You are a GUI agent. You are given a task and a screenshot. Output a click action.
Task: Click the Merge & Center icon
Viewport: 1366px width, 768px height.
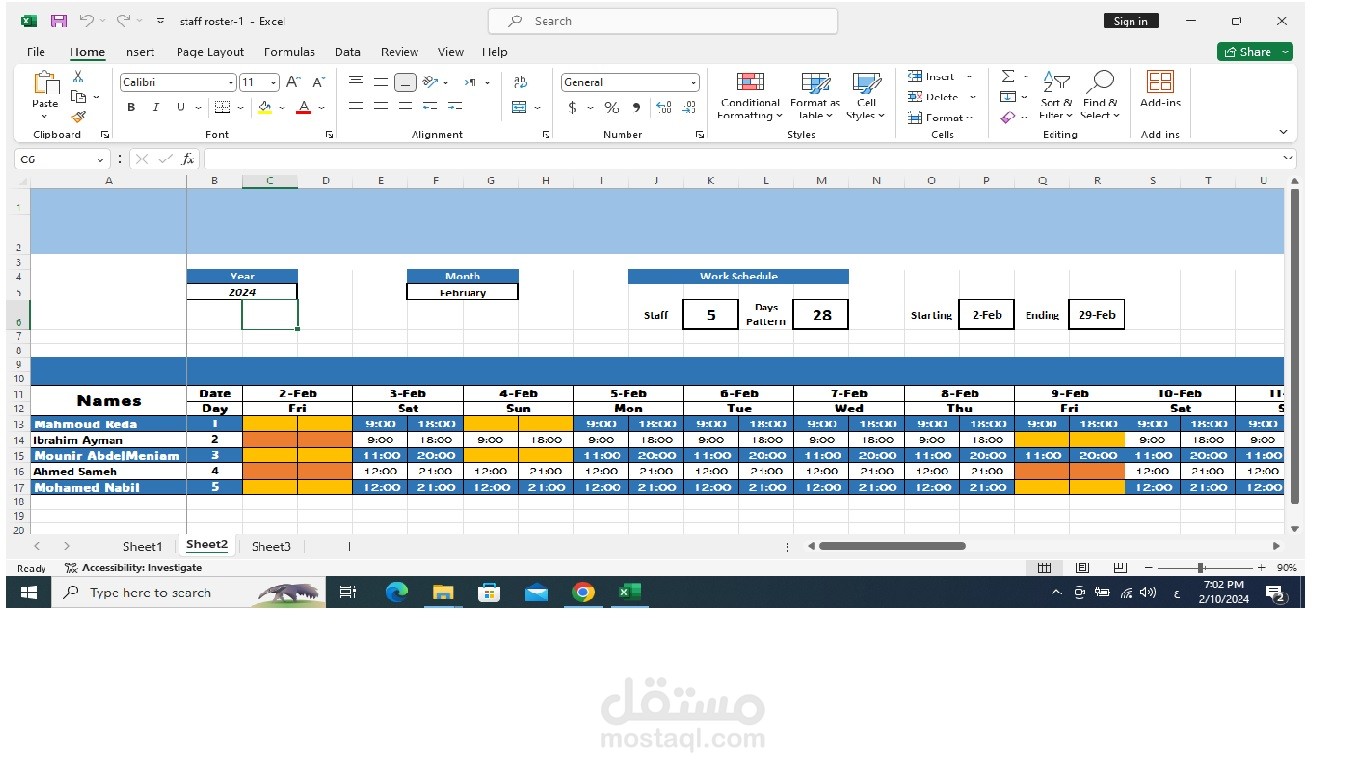pos(519,107)
